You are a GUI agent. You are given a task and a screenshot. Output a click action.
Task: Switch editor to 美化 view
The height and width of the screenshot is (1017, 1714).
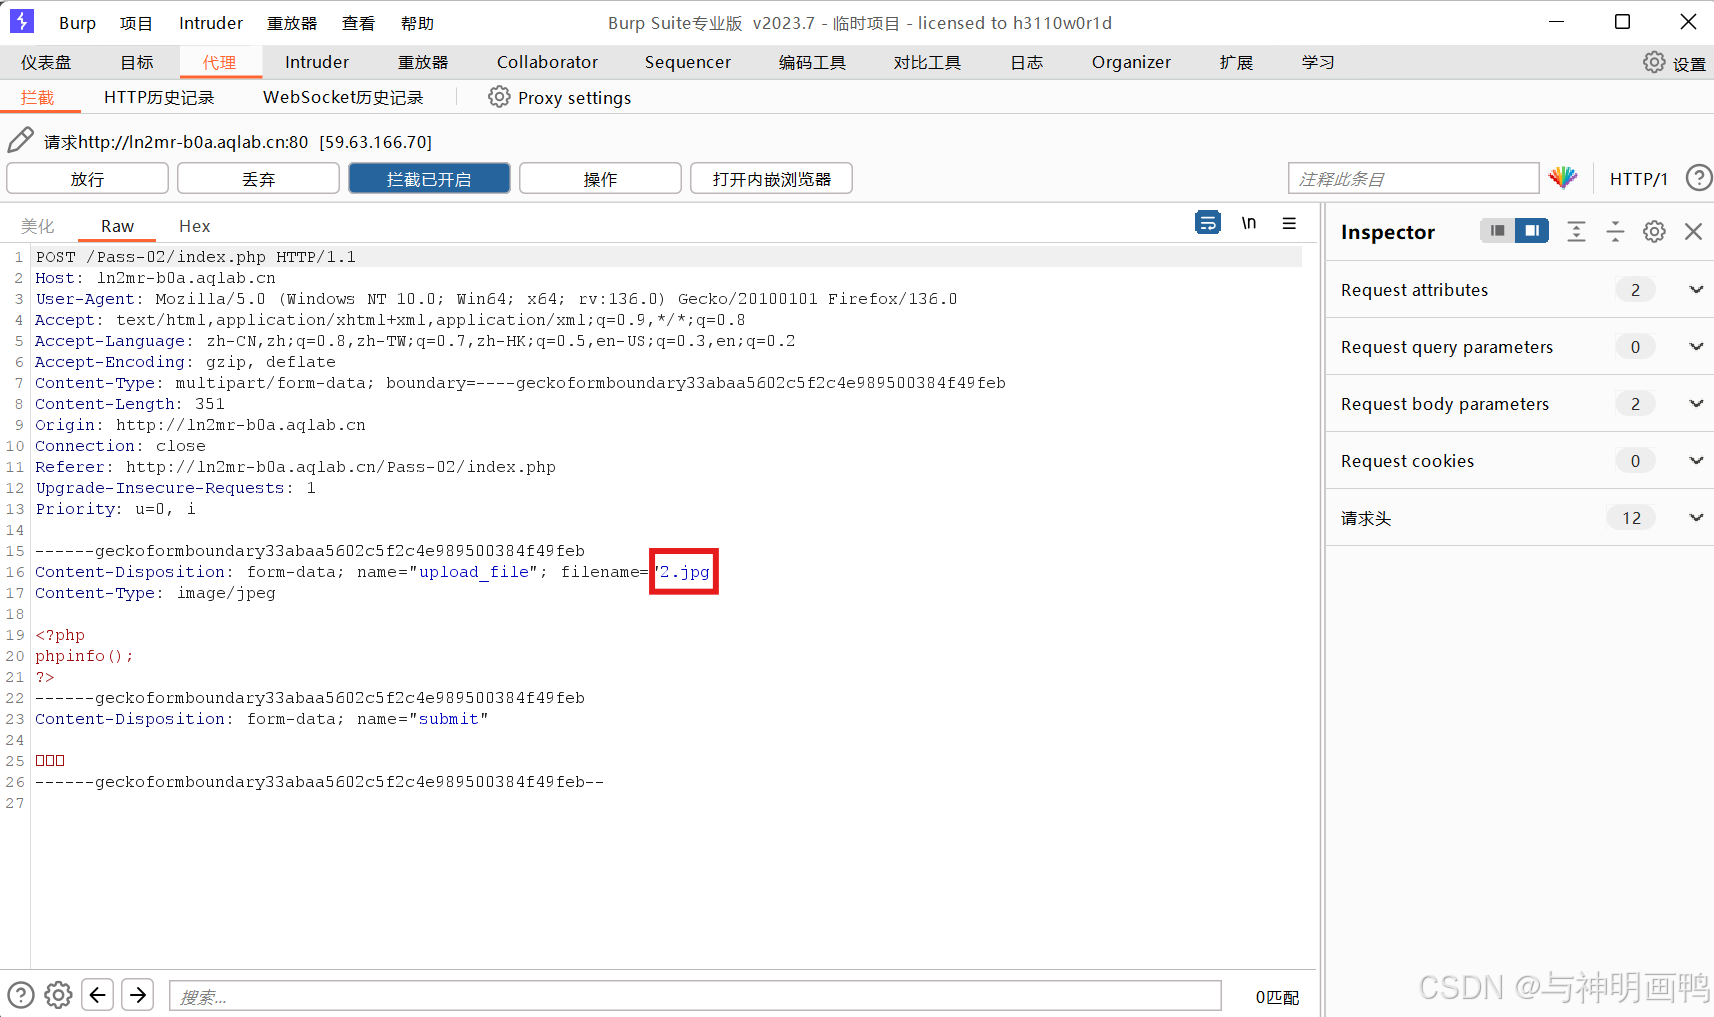coord(38,226)
